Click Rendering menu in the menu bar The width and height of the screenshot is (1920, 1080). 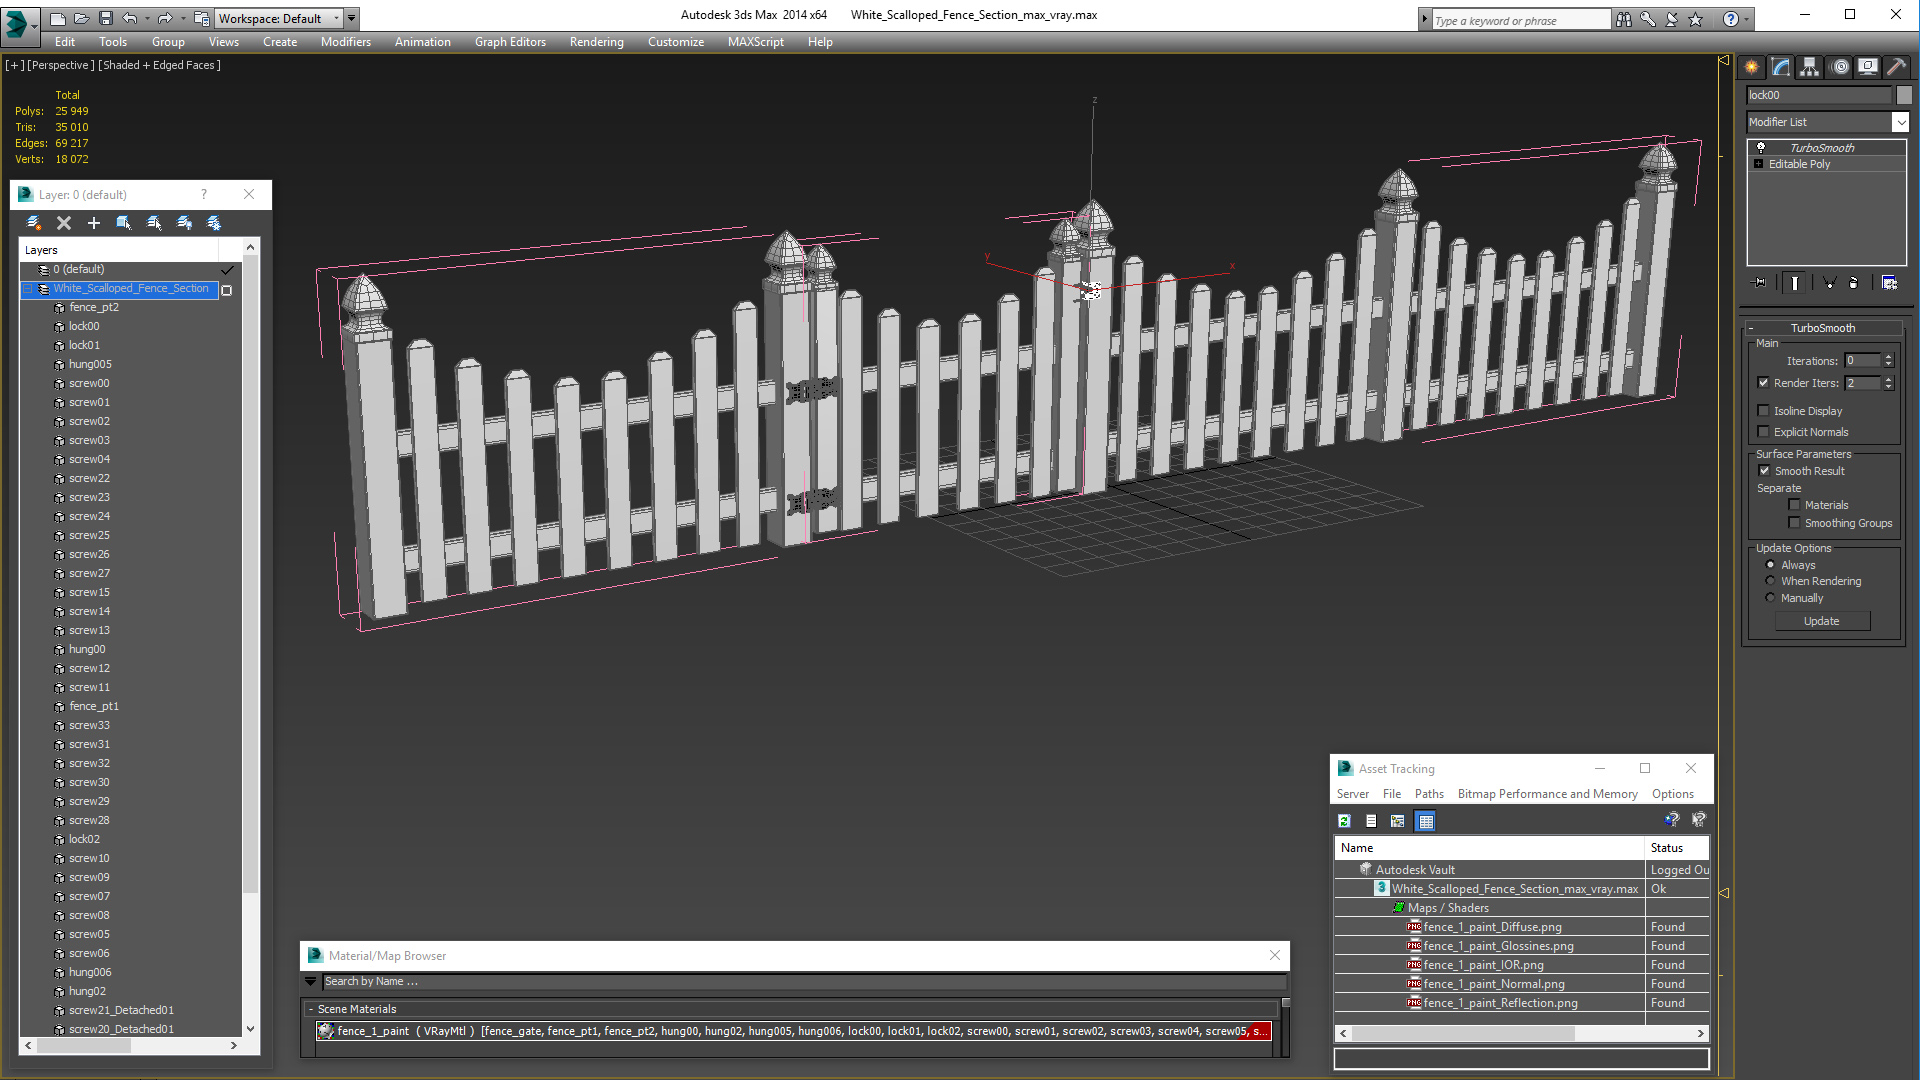point(597,42)
